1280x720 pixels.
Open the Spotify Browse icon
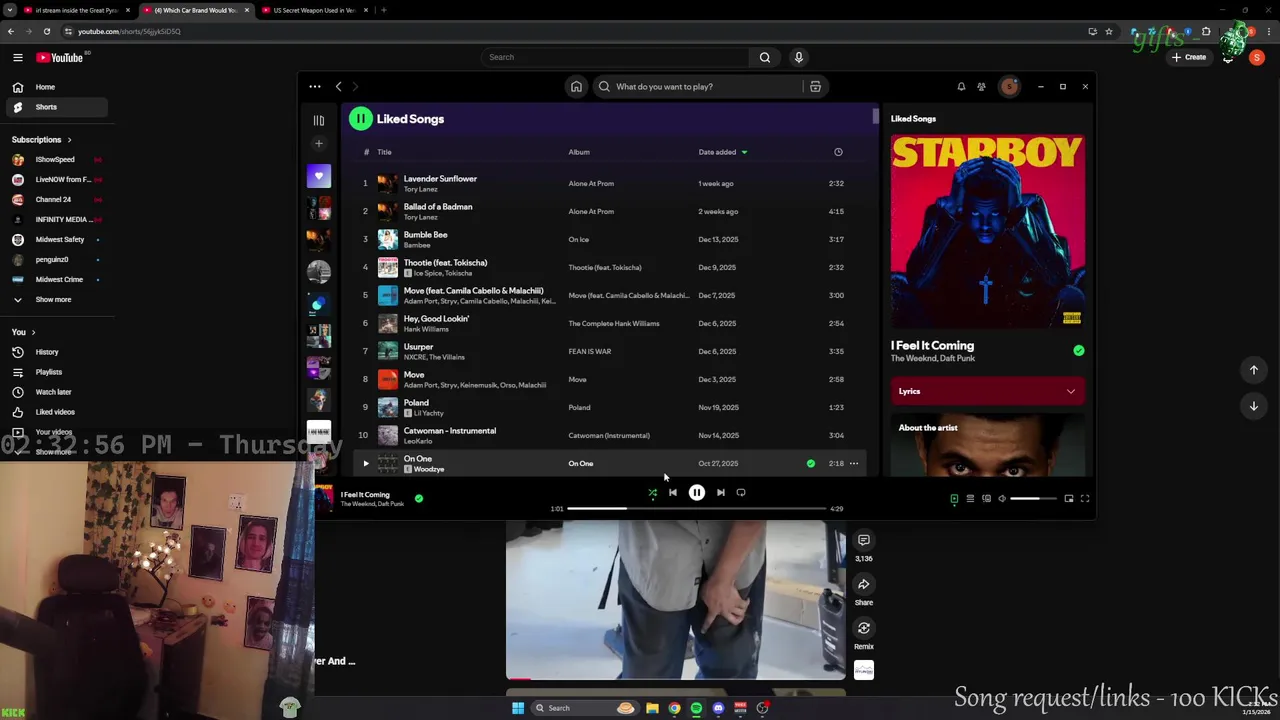click(815, 87)
